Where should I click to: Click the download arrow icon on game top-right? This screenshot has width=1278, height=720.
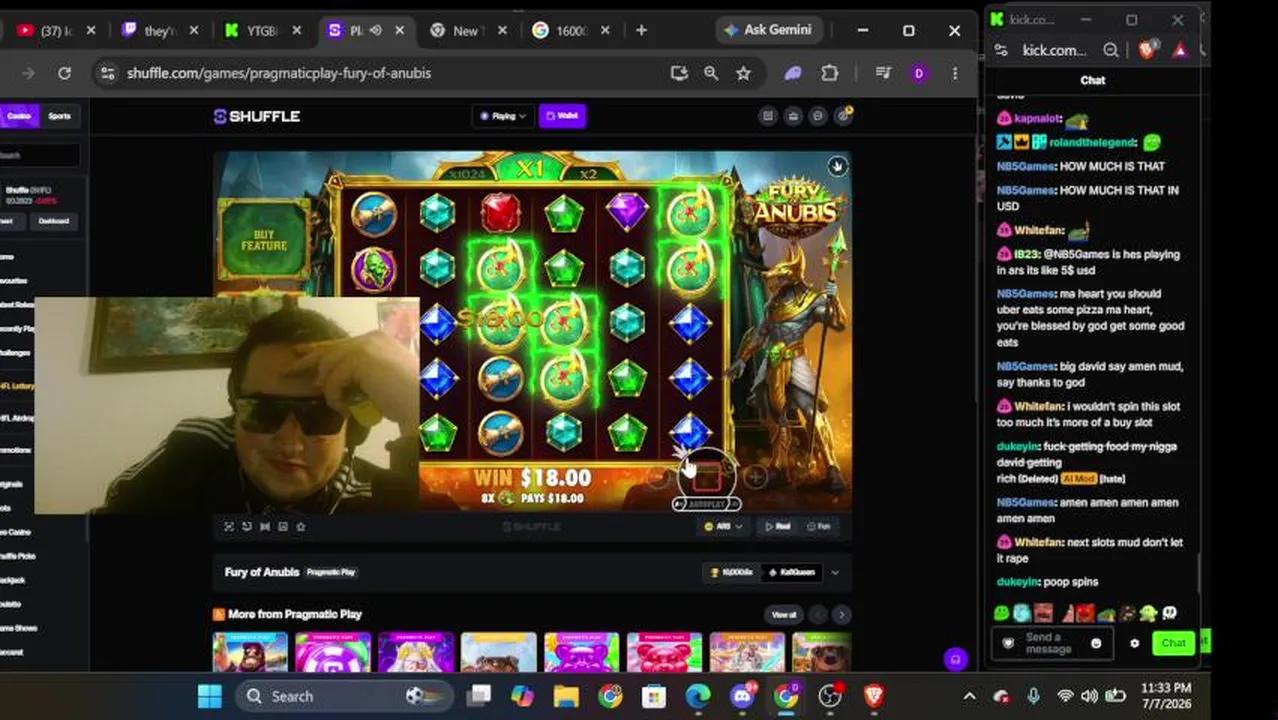[837, 167]
